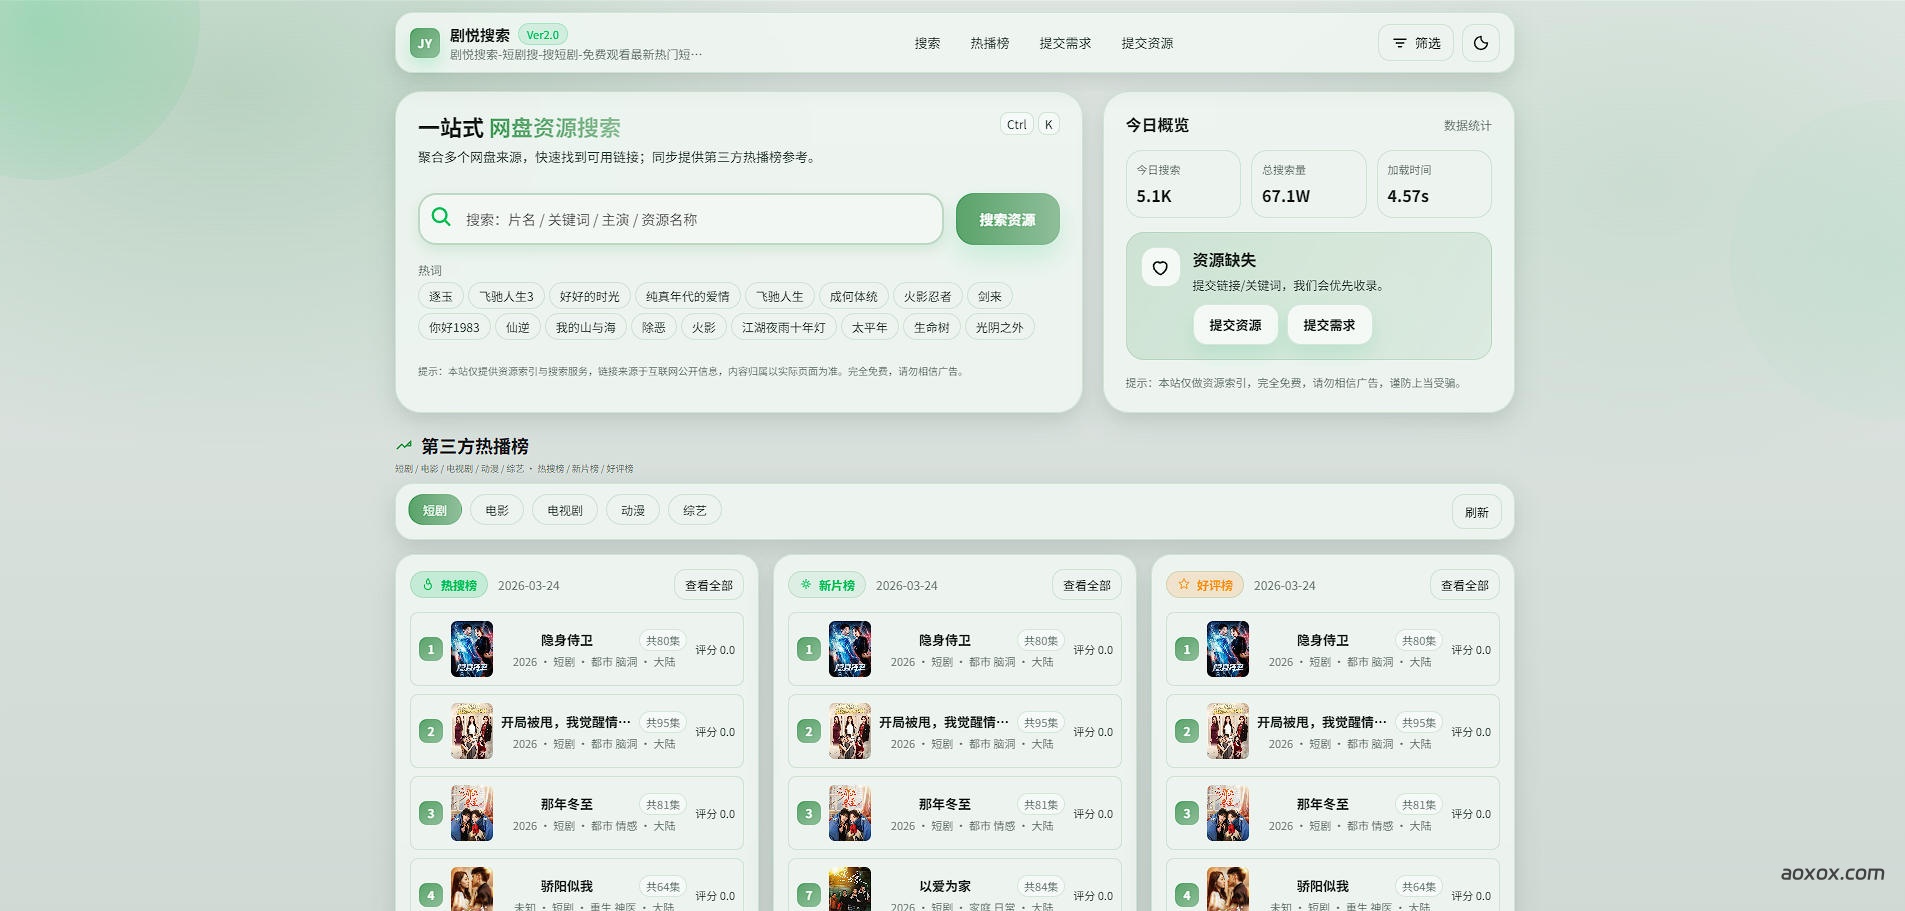Viewport: 1905px width, 911px height.
Task: Click the flame 热搜榜 badge
Action: [448, 585]
